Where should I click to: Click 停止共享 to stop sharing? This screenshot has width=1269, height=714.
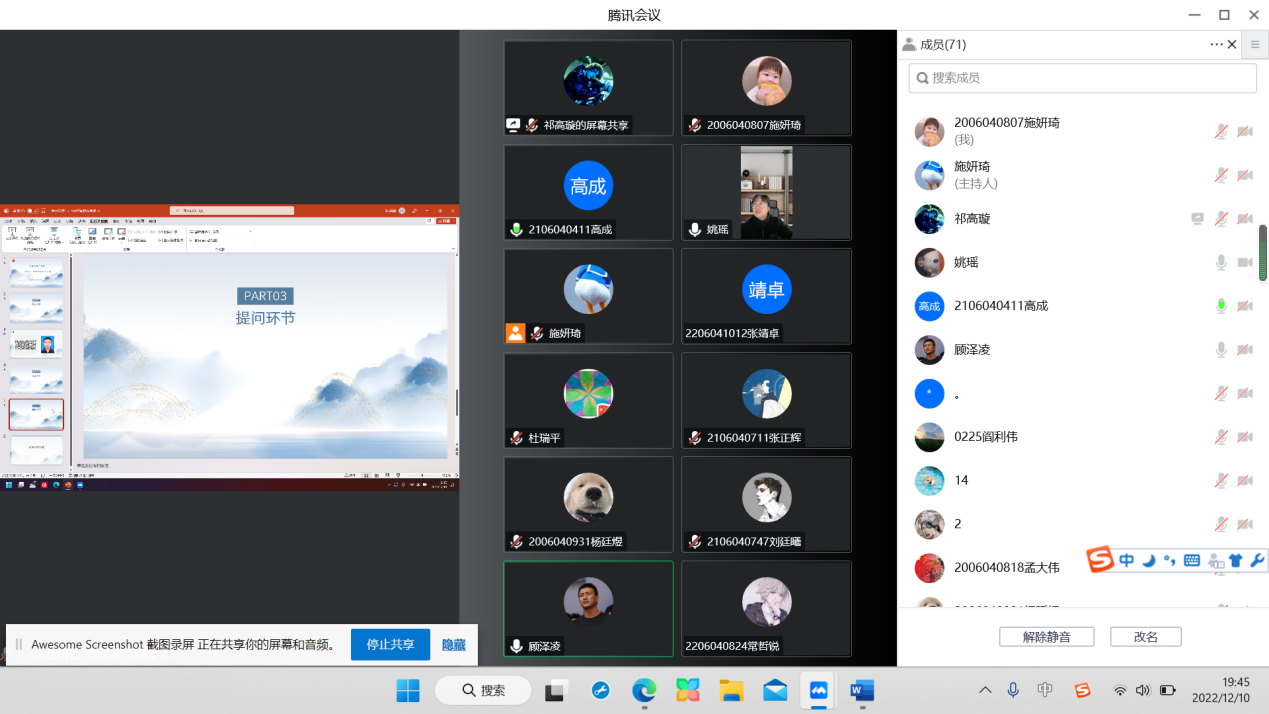coord(390,645)
